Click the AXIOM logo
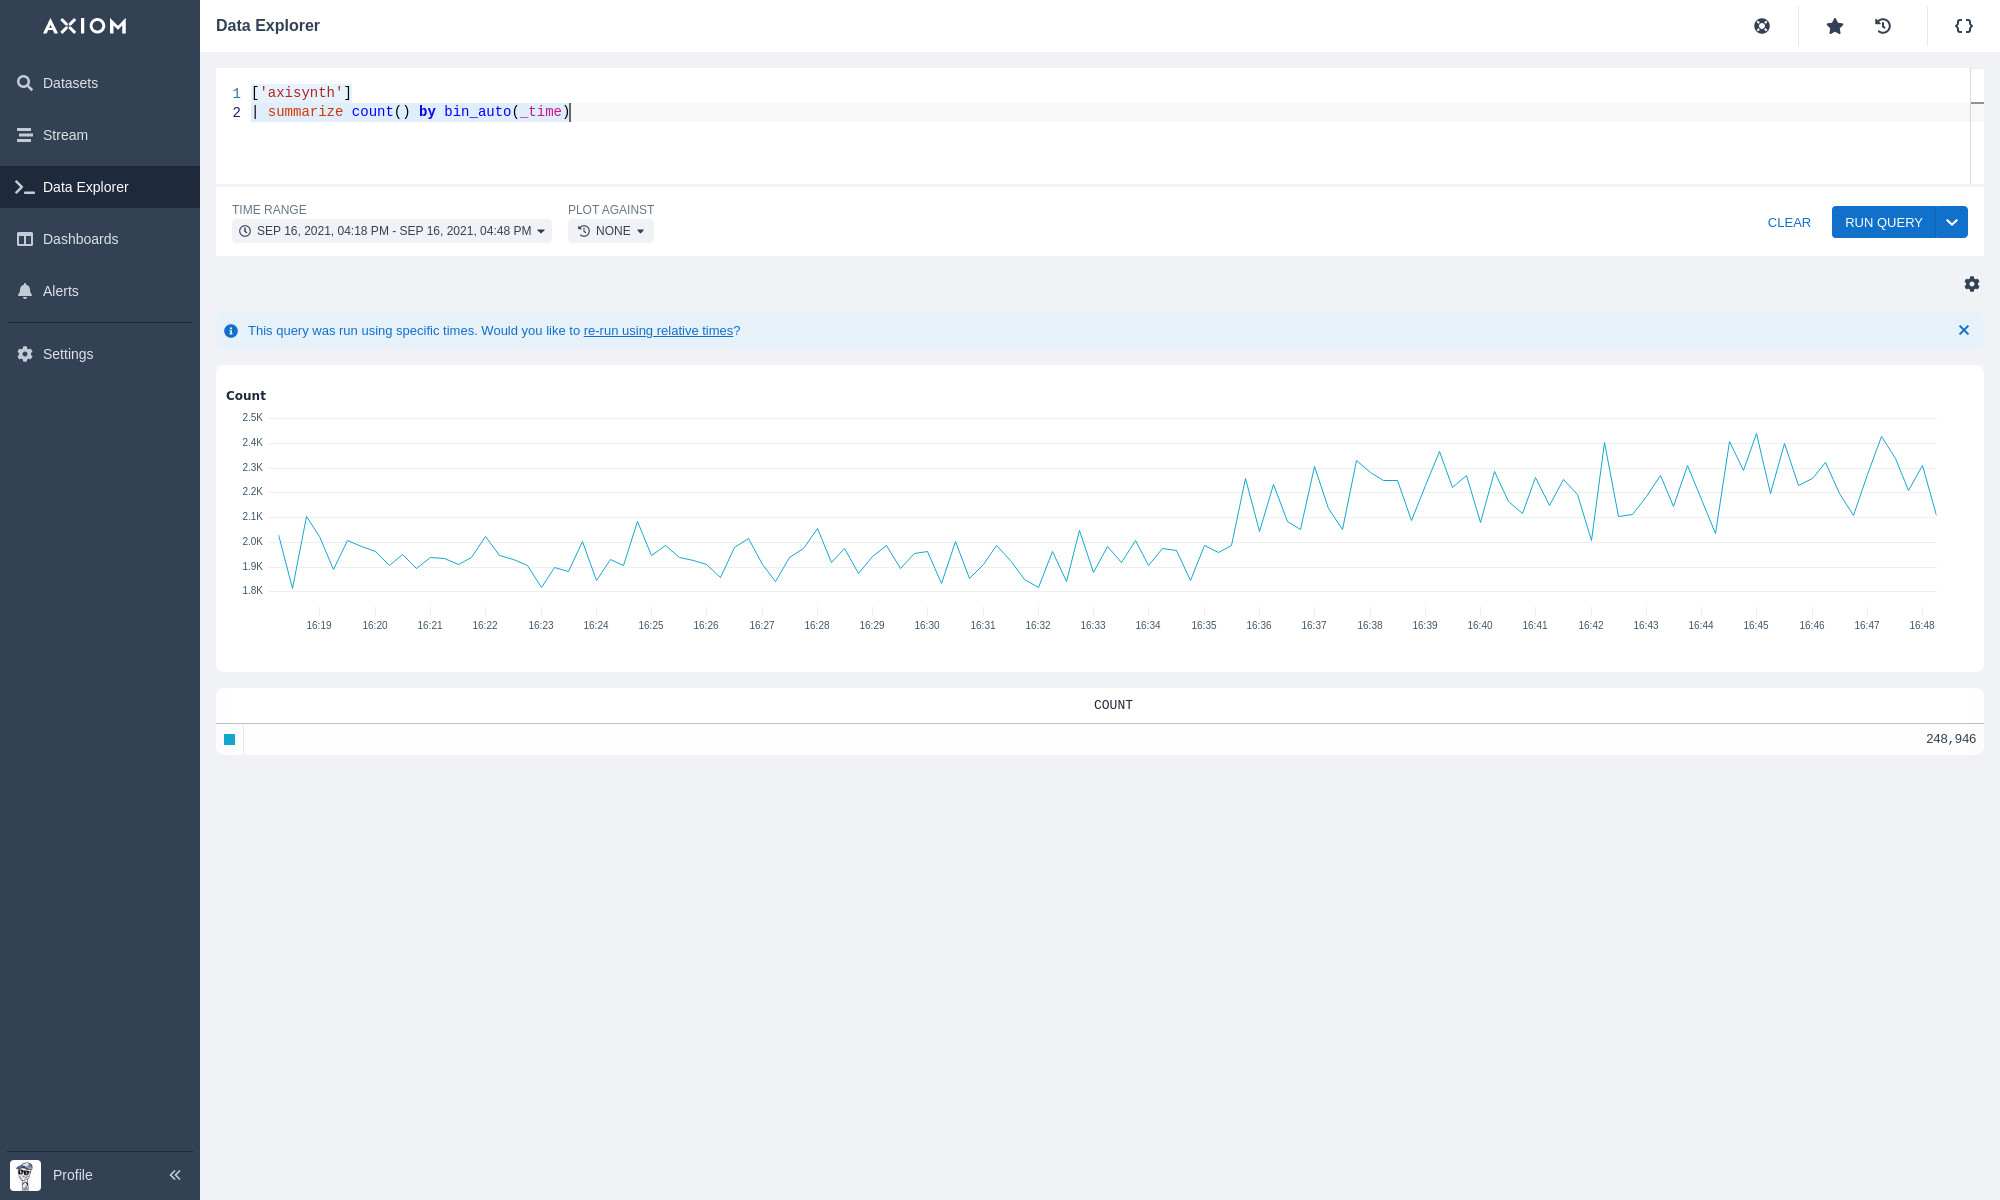 [x=85, y=26]
